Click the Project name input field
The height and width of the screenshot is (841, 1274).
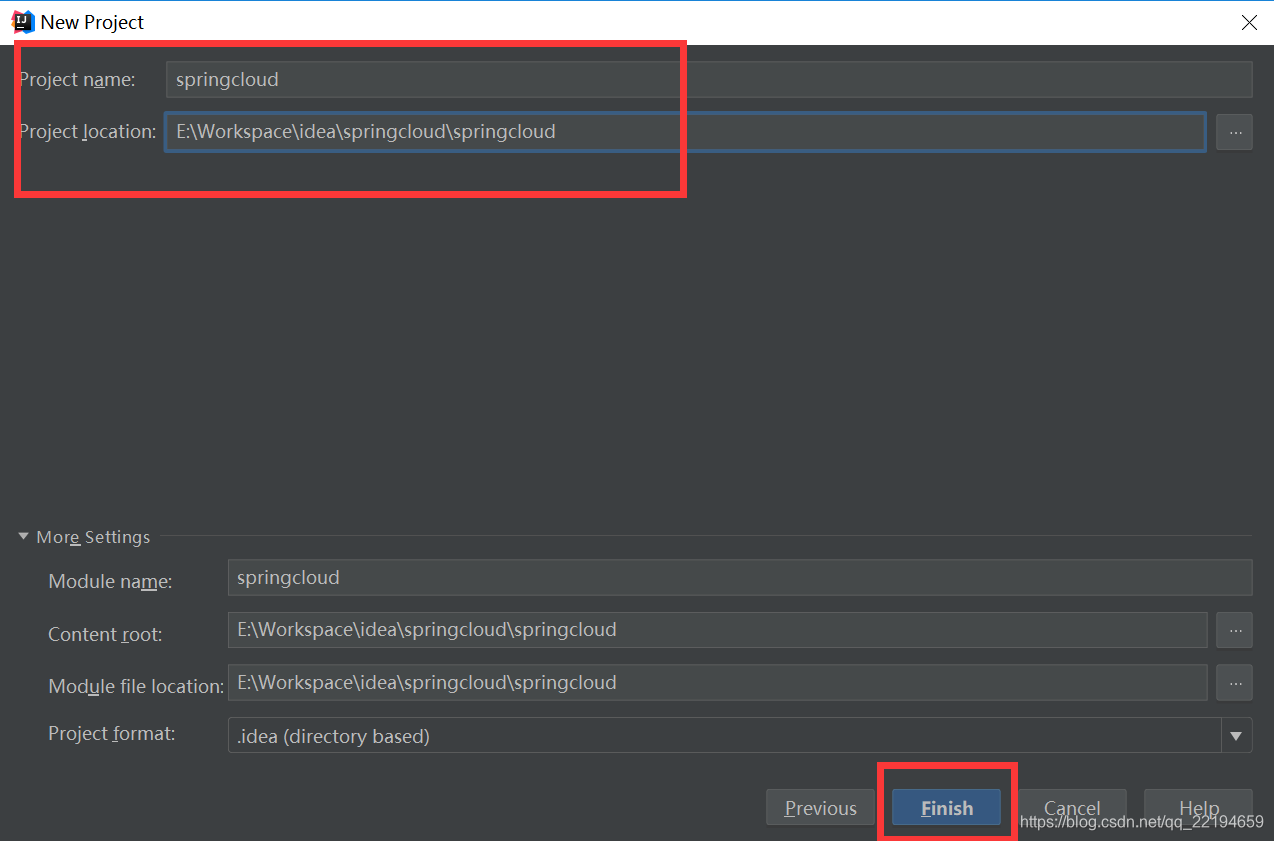pos(709,79)
